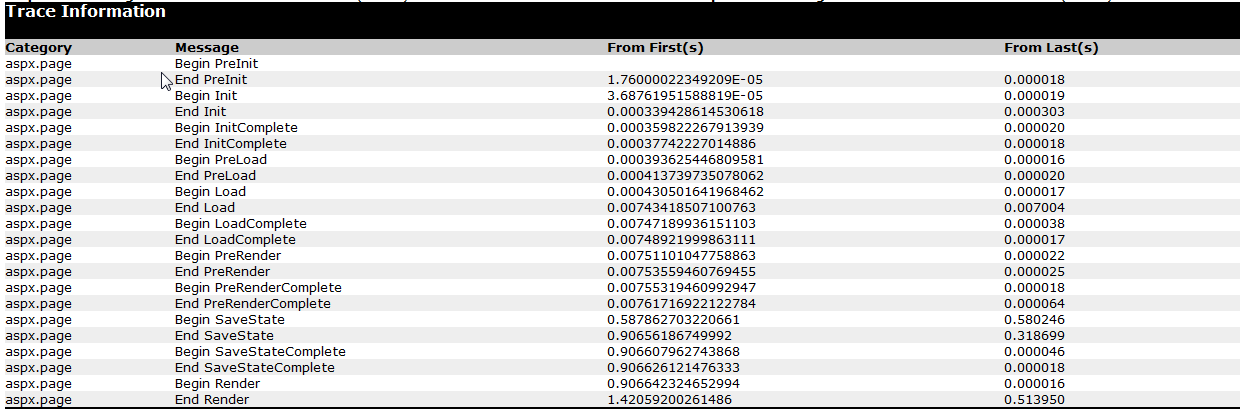
Task: Select the End PreInit message cell
Action: 211,79
